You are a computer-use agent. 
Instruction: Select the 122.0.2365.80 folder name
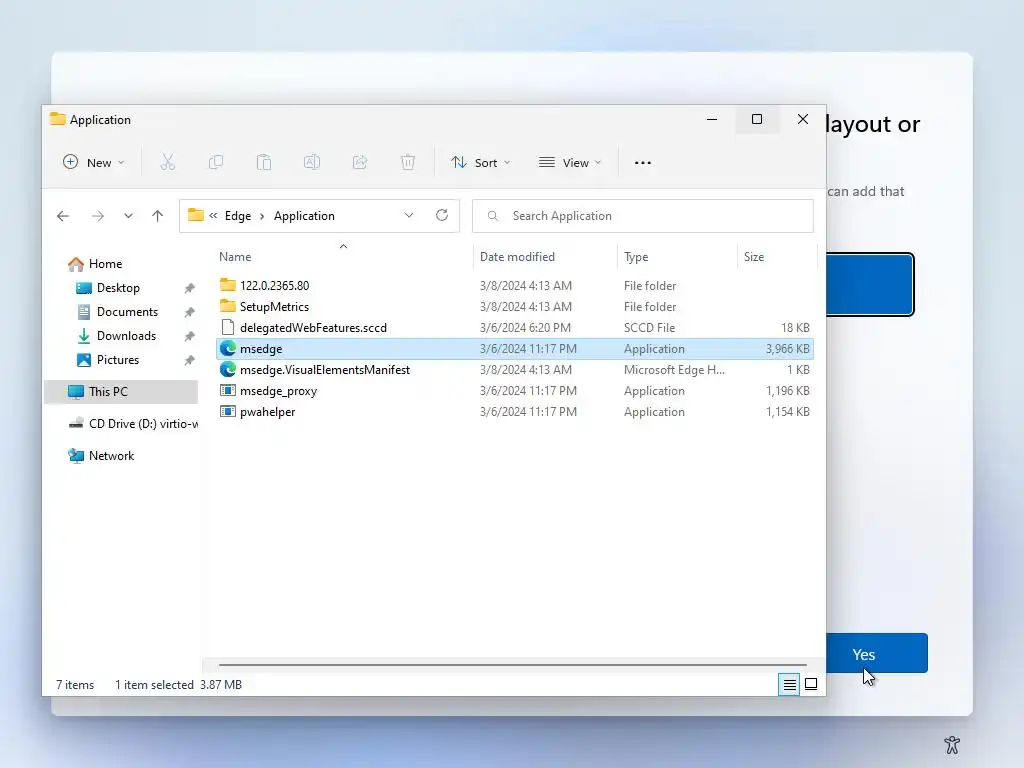[274, 285]
